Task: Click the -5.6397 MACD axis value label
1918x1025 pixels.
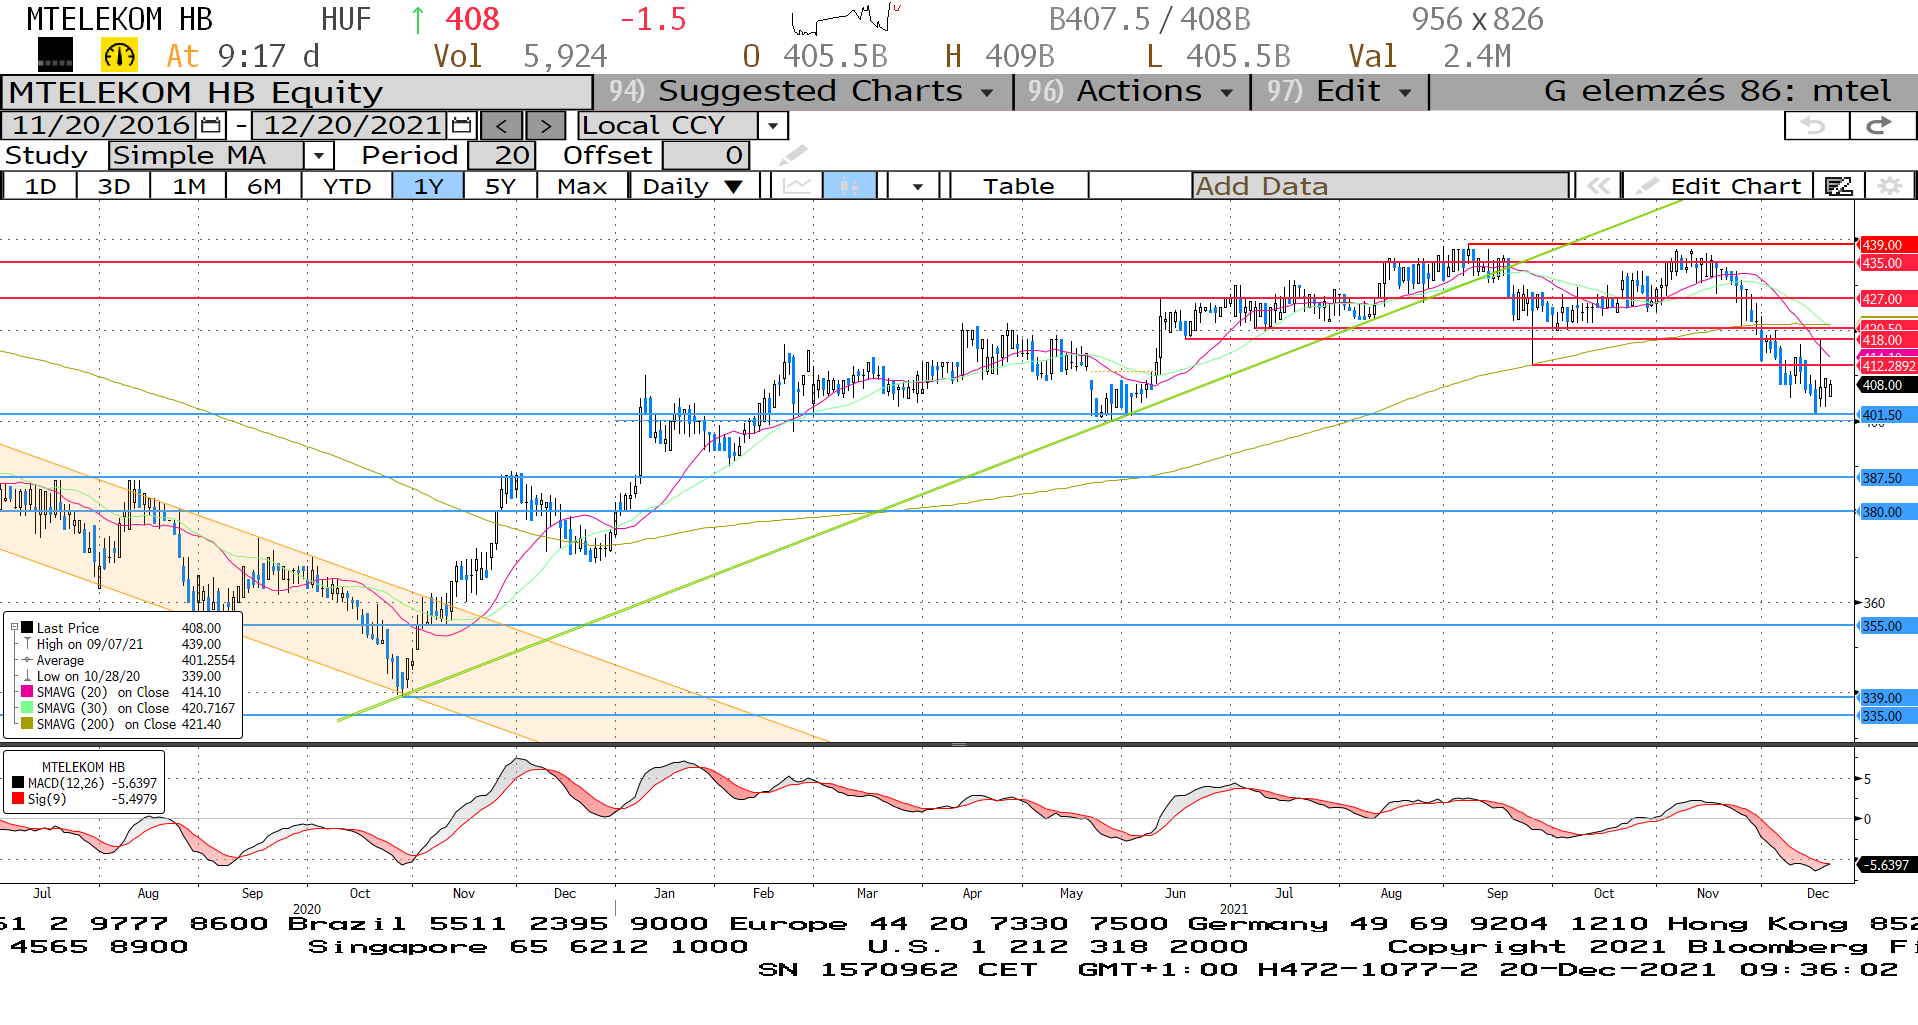Action: coord(1886,865)
